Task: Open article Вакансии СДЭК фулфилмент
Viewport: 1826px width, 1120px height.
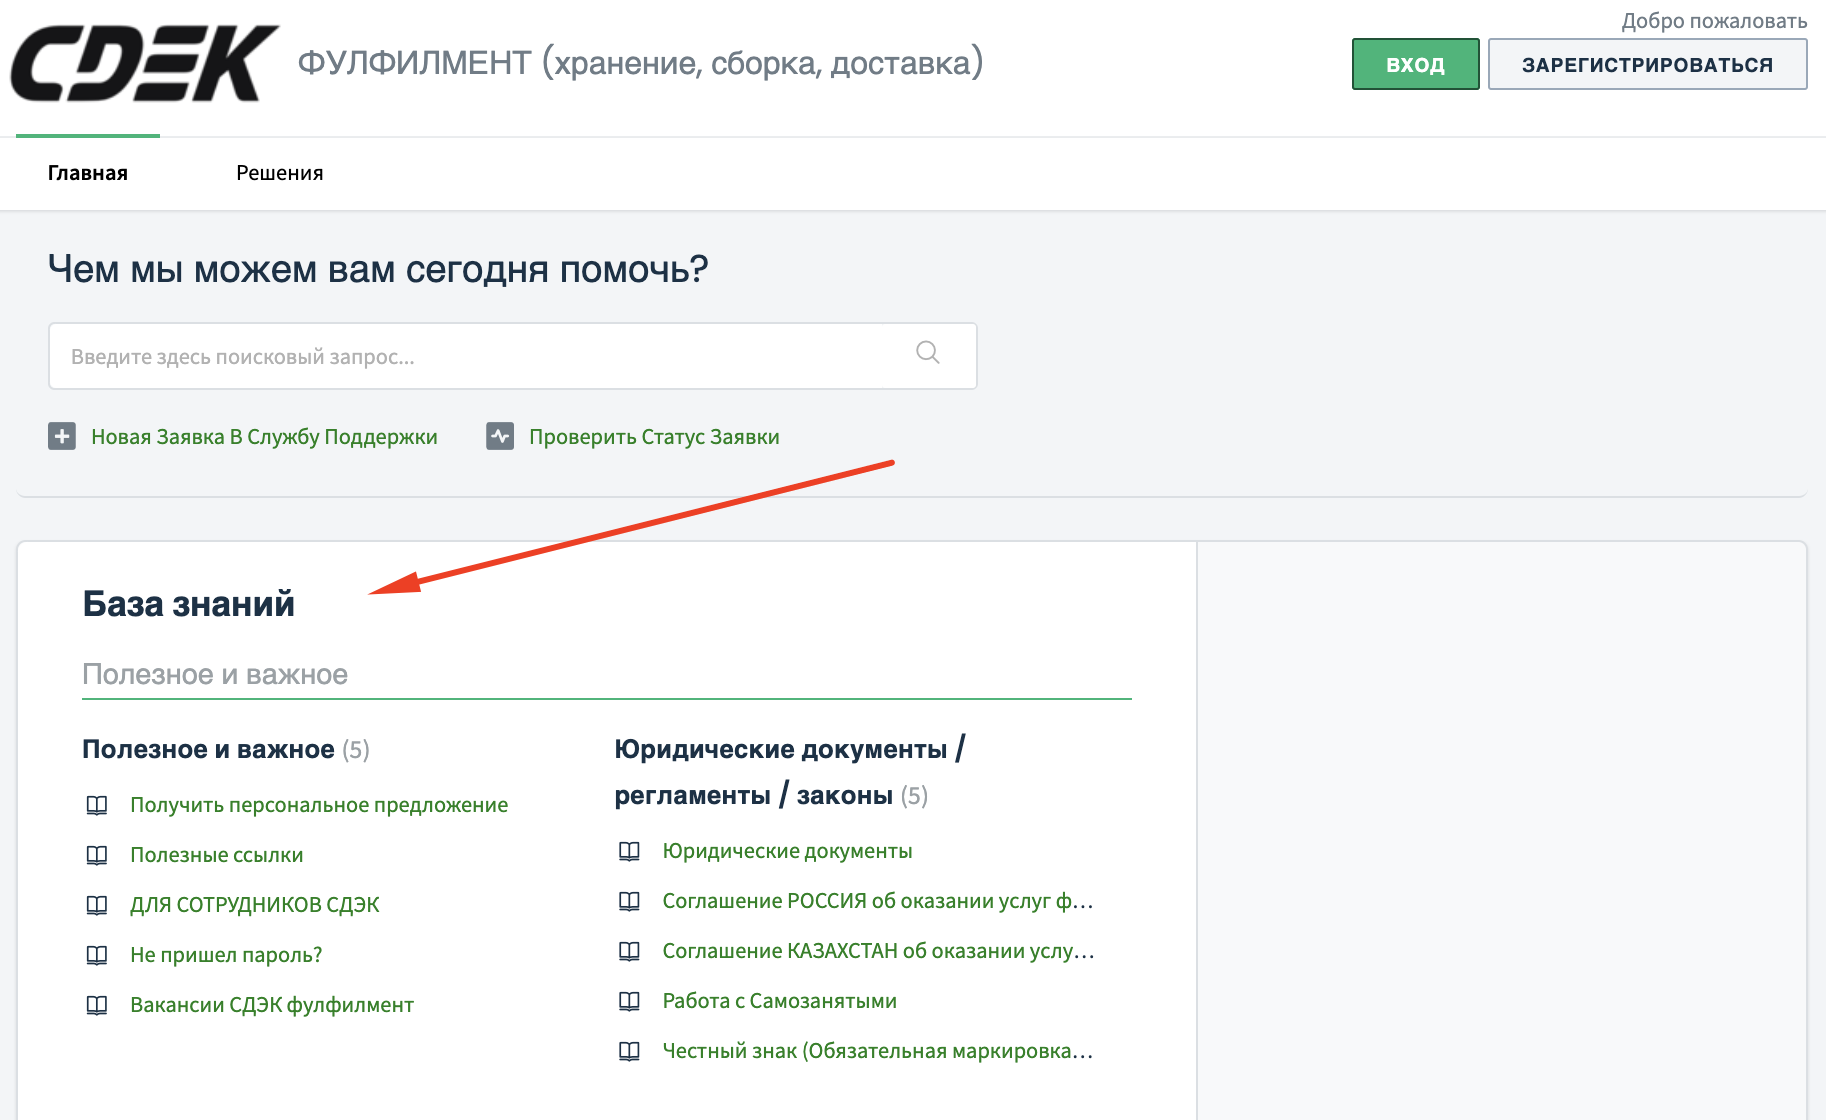Action: click(x=272, y=1005)
